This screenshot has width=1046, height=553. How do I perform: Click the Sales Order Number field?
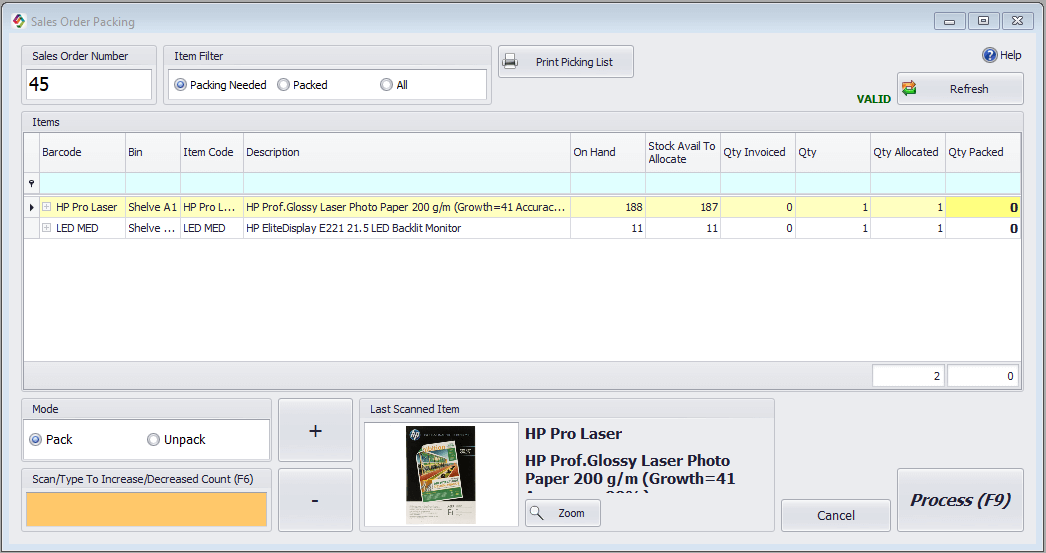pos(89,85)
